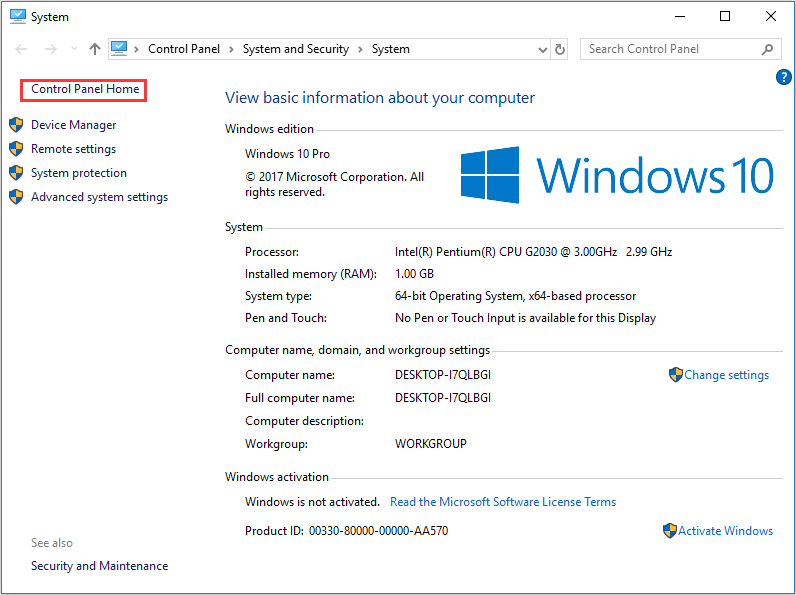Image resolution: width=796 pixels, height=595 pixels.
Task: Open System protection link
Action: pyautogui.click(x=79, y=173)
